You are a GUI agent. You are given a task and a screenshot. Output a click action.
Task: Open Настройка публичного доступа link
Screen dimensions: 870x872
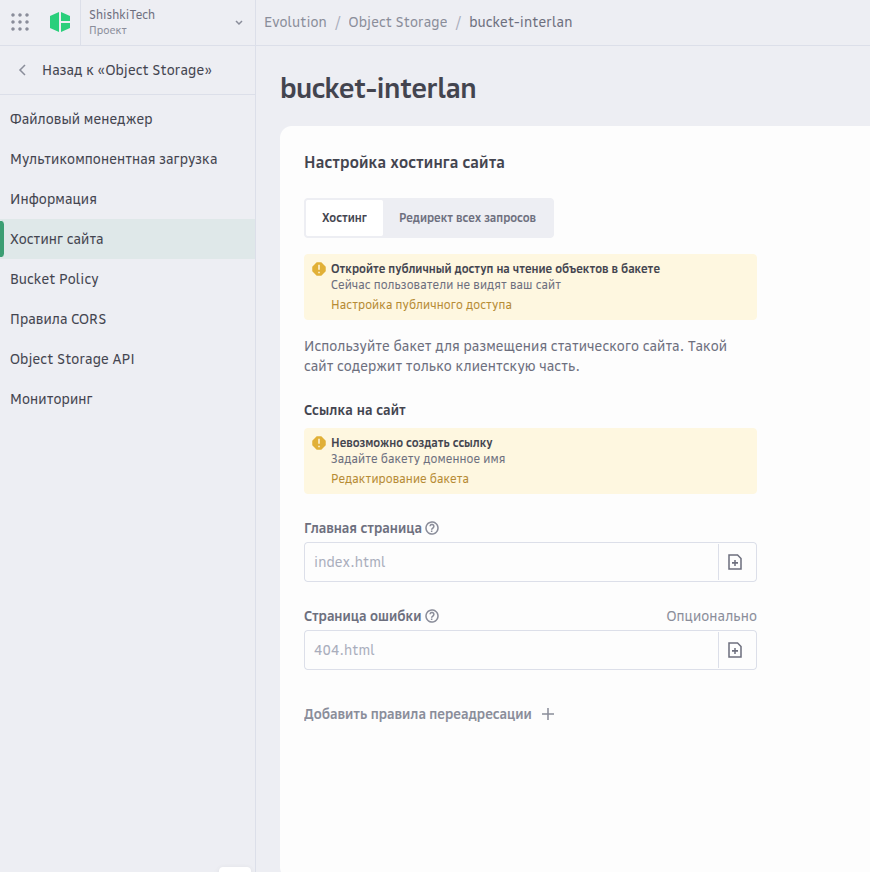tap(421, 305)
